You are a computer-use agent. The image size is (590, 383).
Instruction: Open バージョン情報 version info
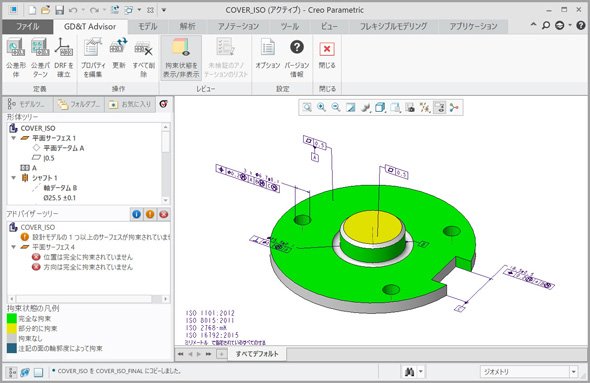[297, 58]
